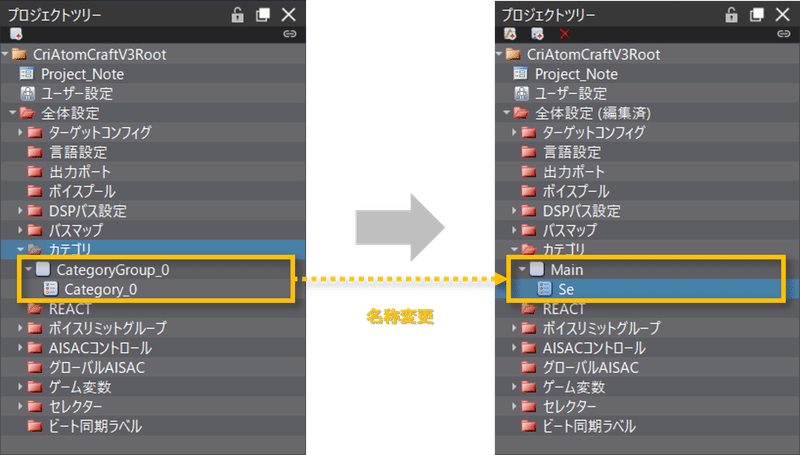Collapse 全体設定 node in left tree

13,112
